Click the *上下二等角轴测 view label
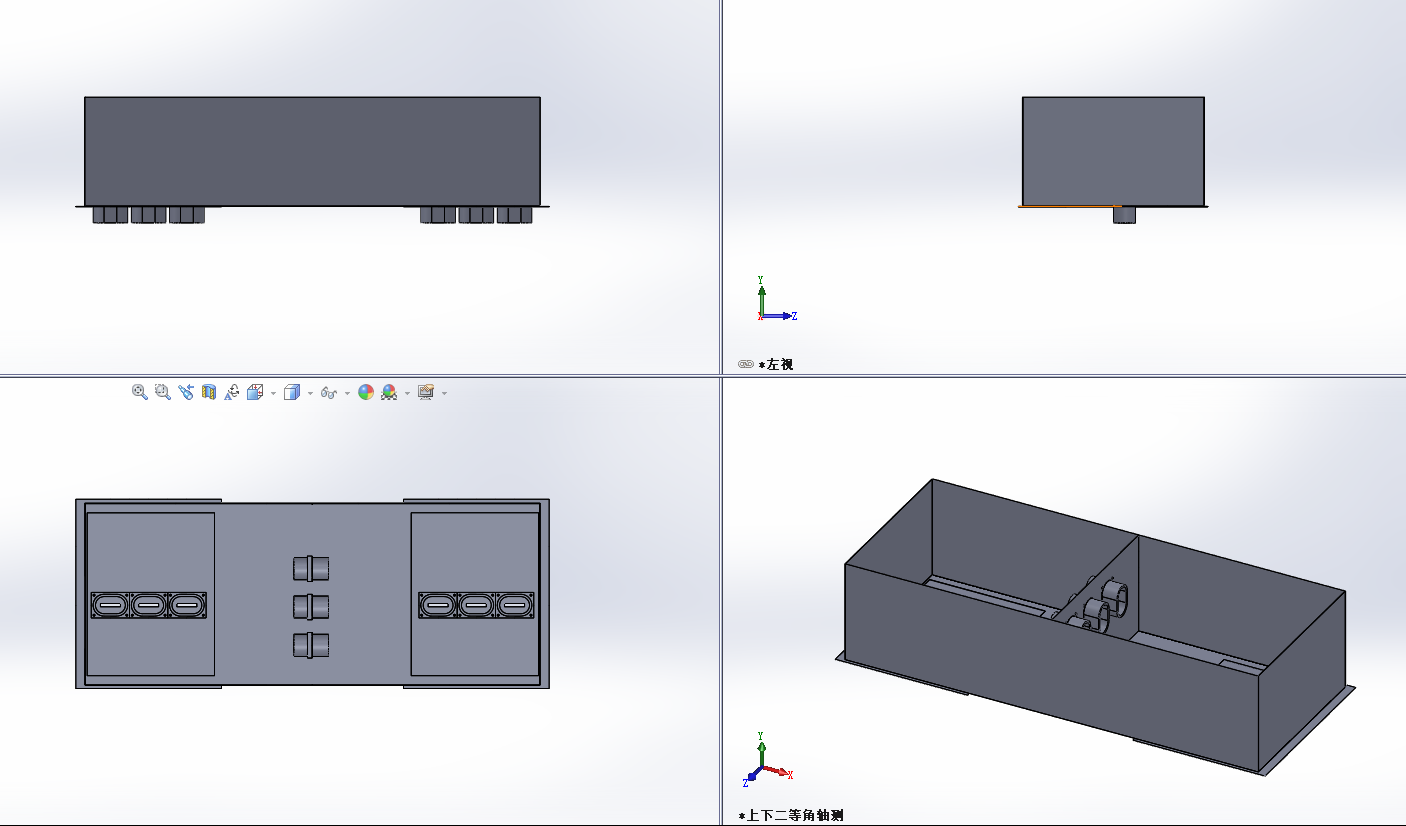Screen dimensions: 1406x826 coord(791,816)
